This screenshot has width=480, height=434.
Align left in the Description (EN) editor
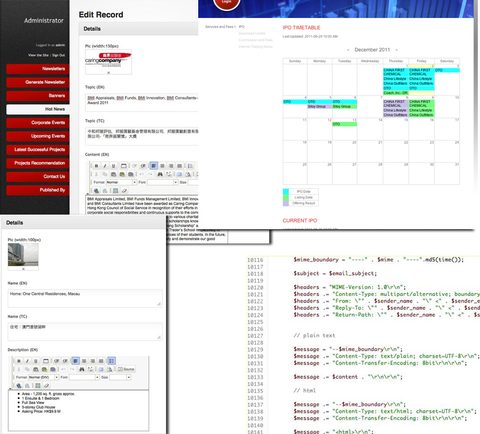(x=76, y=361)
